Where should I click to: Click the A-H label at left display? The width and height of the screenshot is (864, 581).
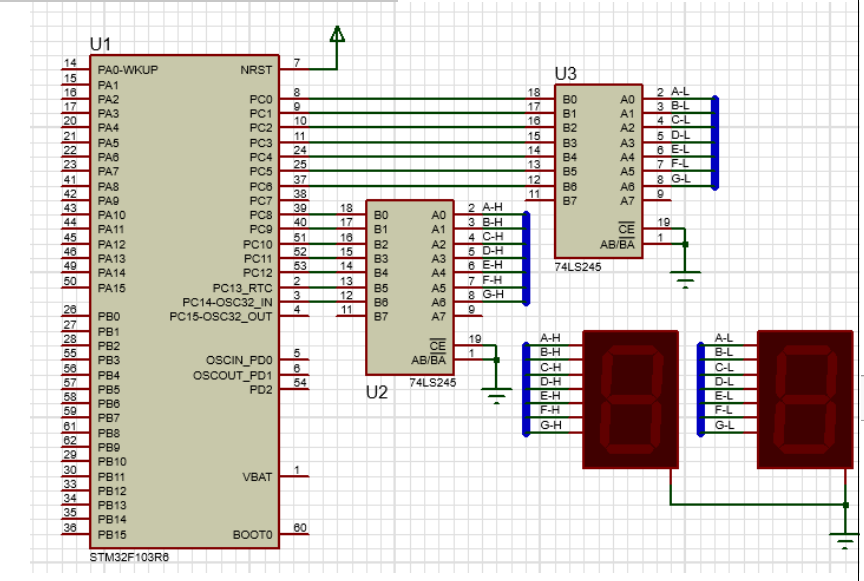[x=550, y=338]
